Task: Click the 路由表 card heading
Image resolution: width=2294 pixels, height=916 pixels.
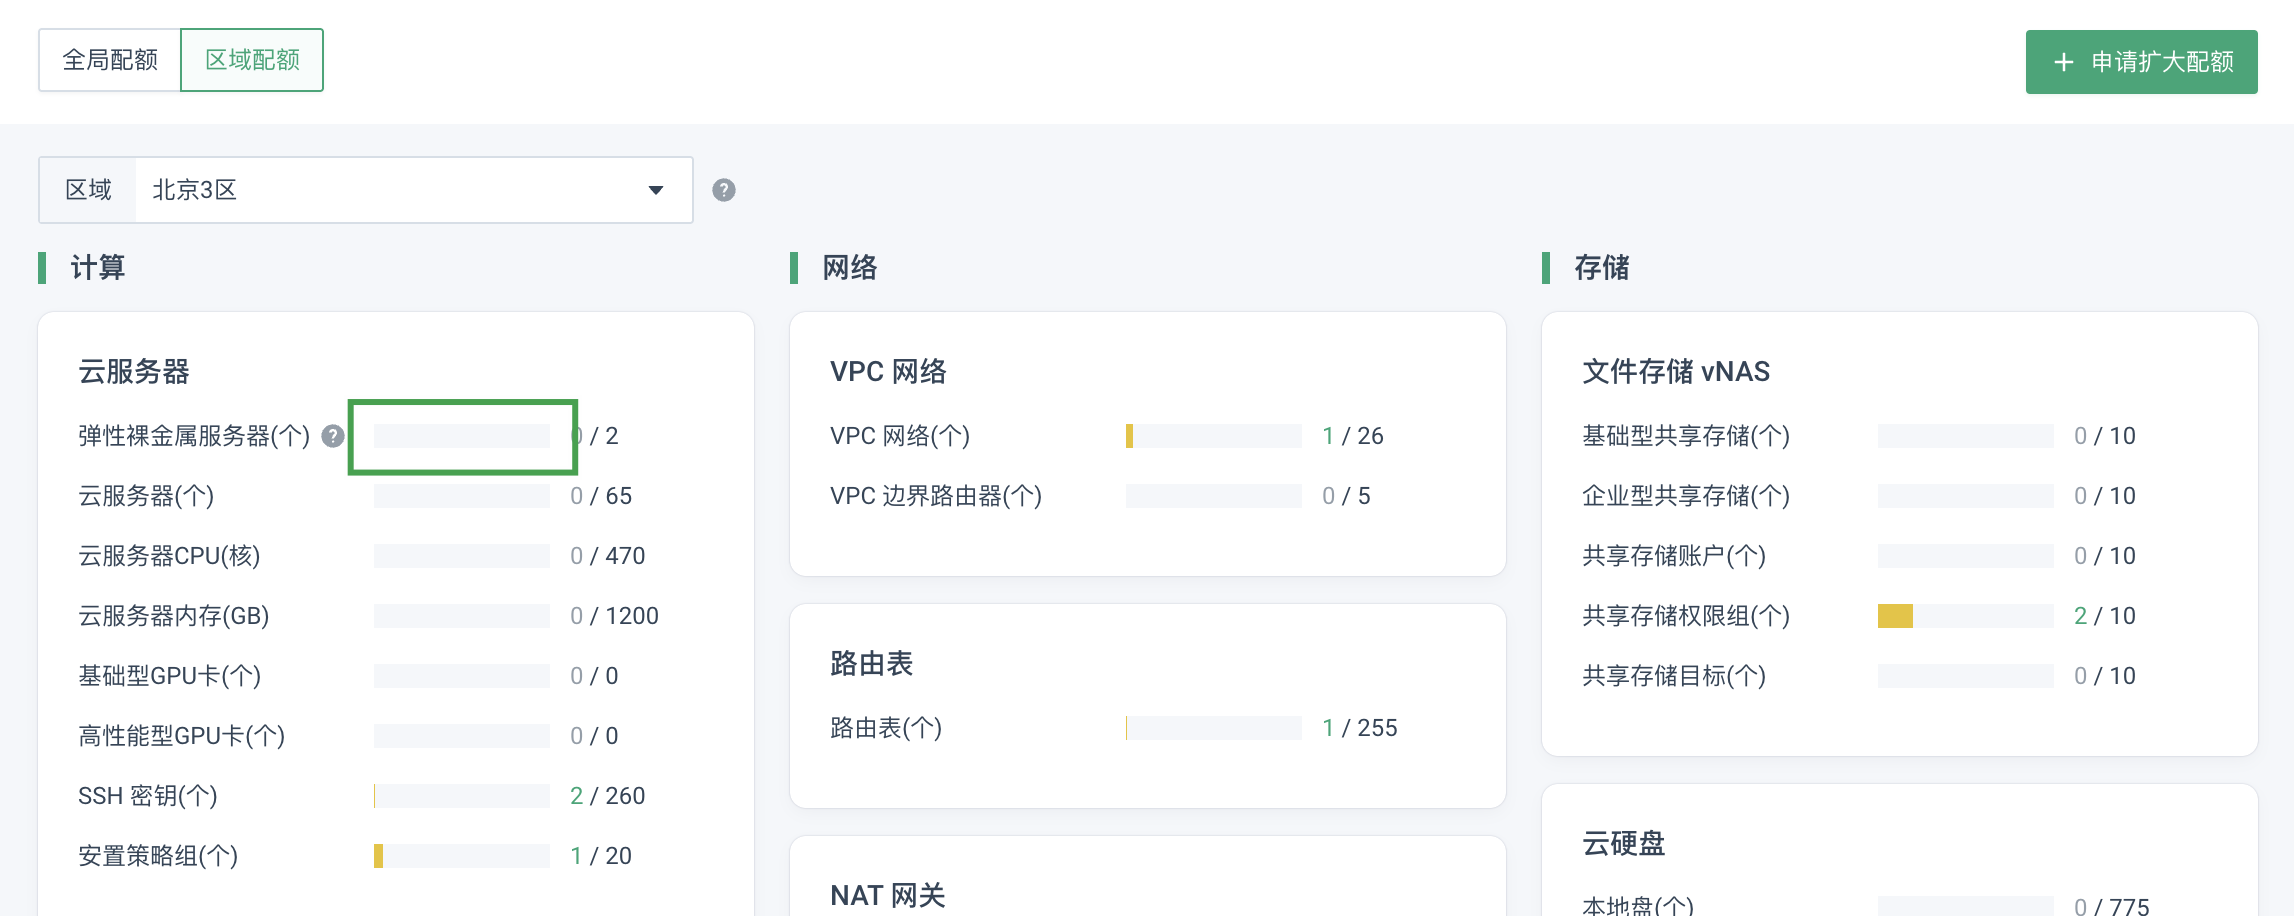Action: [872, 664]
